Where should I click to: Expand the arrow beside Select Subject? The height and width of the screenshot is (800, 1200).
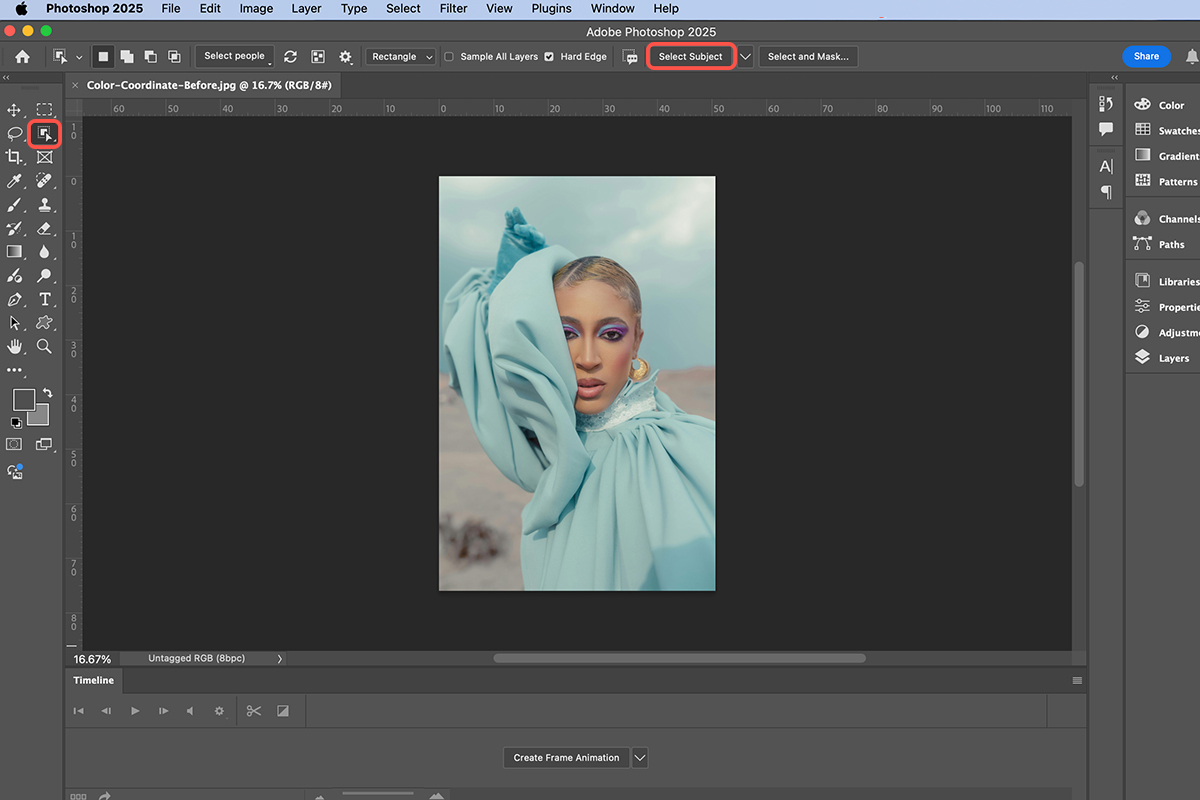(x=745, y=57)
